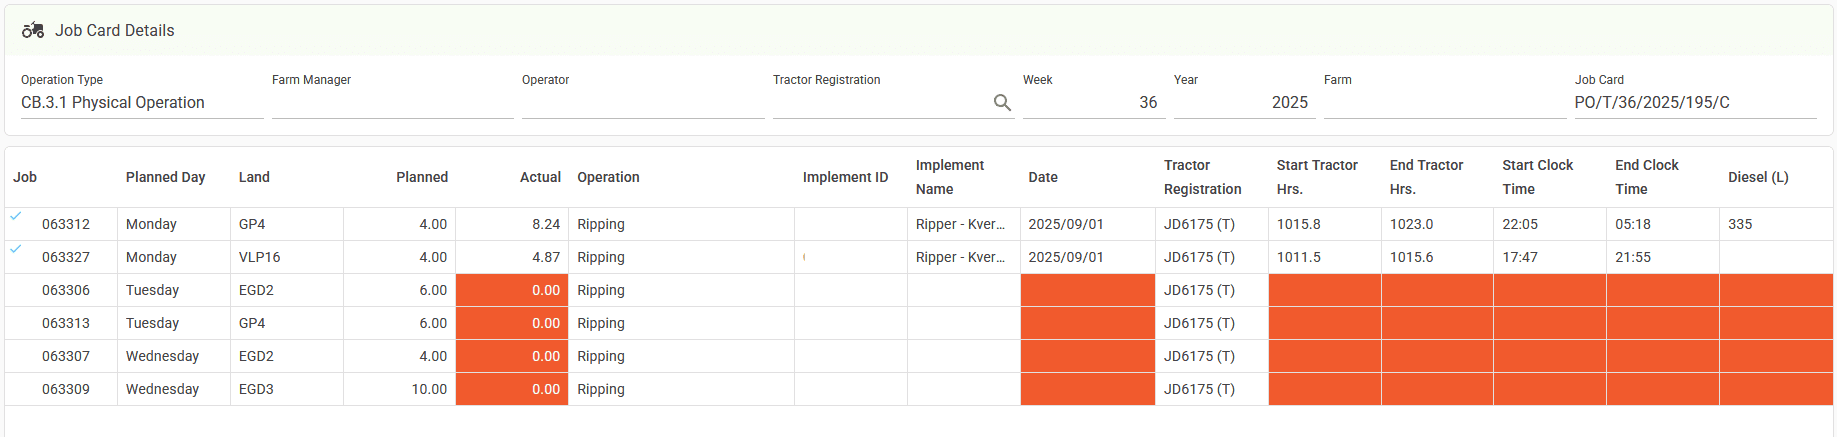Select job number 063309
This screenshot has width=1837, height=437.
pos(66,389)
